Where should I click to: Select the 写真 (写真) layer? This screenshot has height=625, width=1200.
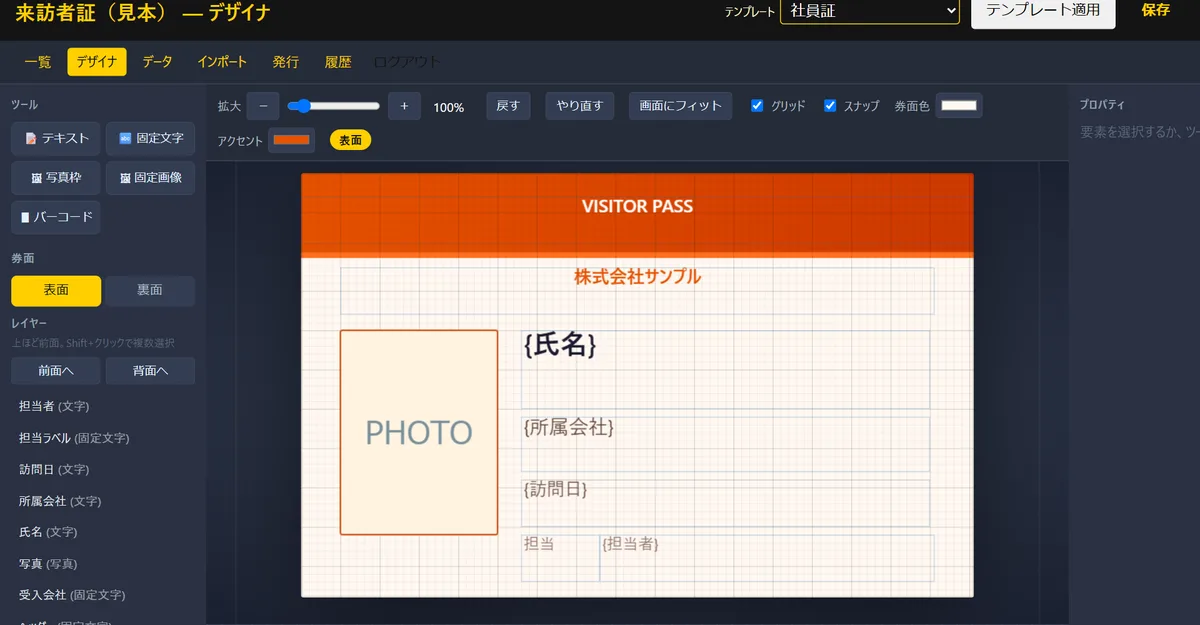(x=103, y=564)
